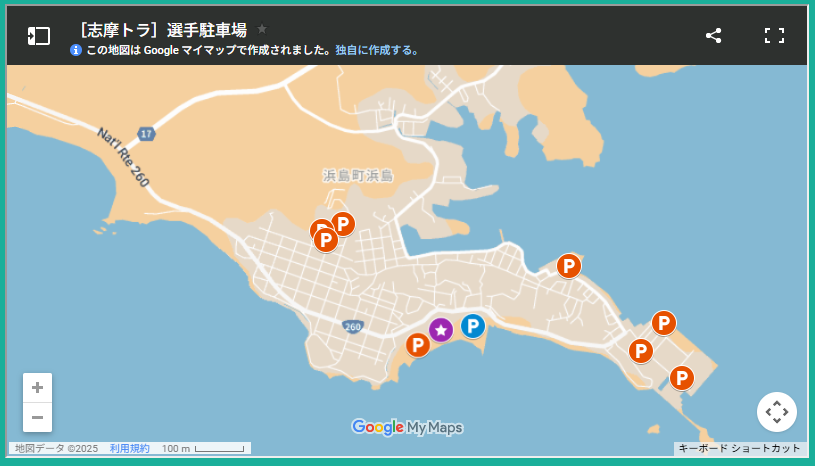The height and width of the screenshot is (466, 815).
Task: Click the orange P marker closest to 浜島町浜島 label
Action: 343,223
